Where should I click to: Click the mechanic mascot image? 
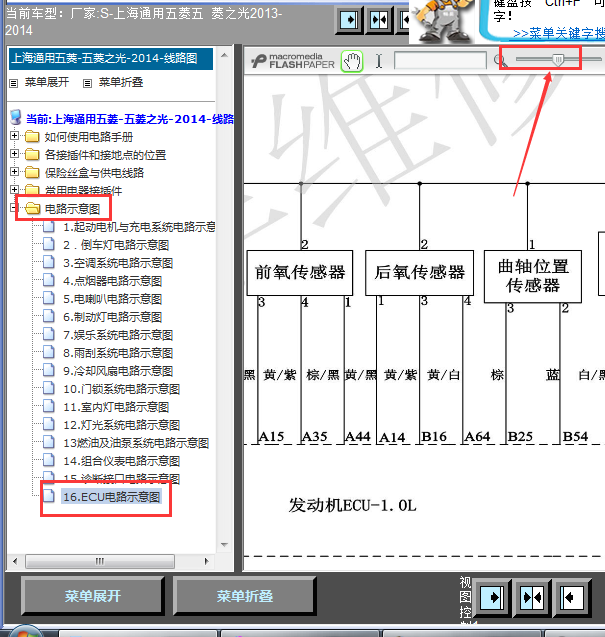point(443,21)
